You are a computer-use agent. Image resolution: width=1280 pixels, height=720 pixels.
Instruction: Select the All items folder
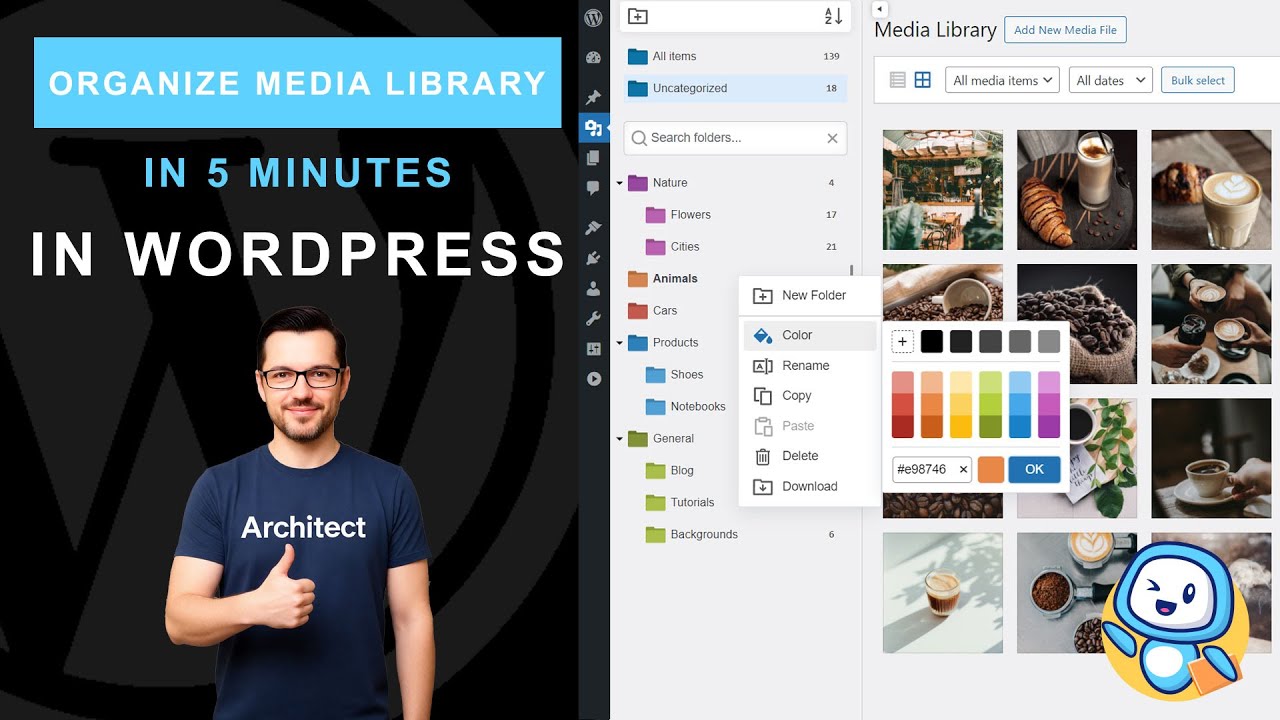(735, 56)
